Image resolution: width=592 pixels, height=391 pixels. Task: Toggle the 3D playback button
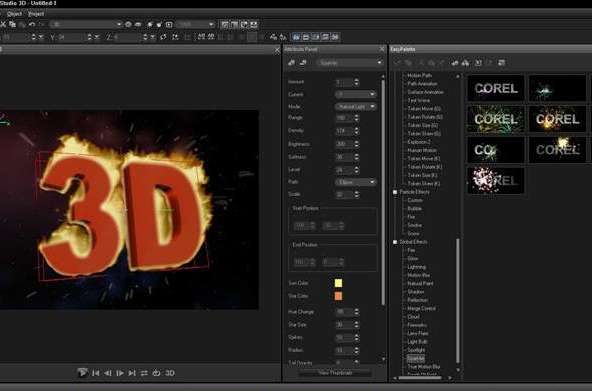170,373
